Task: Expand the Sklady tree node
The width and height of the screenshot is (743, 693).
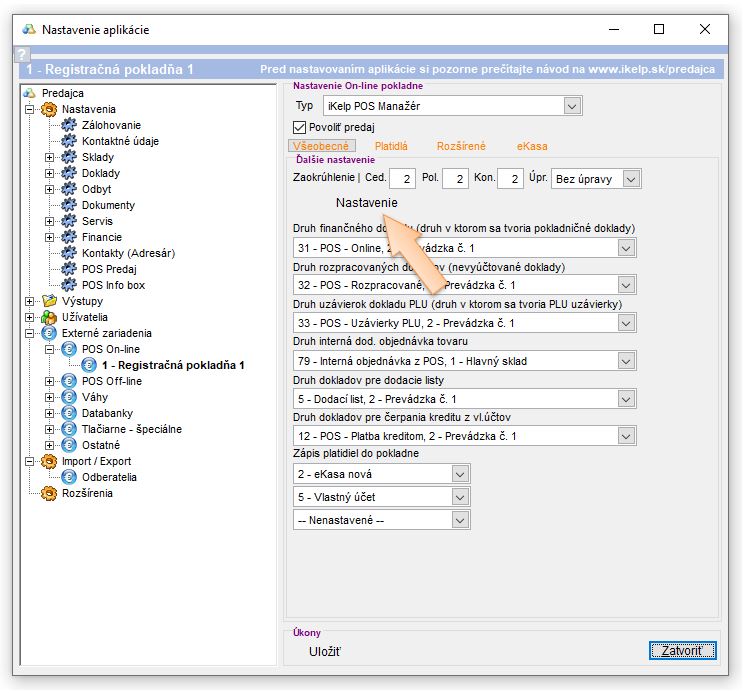Action: (x=49, y=157)
